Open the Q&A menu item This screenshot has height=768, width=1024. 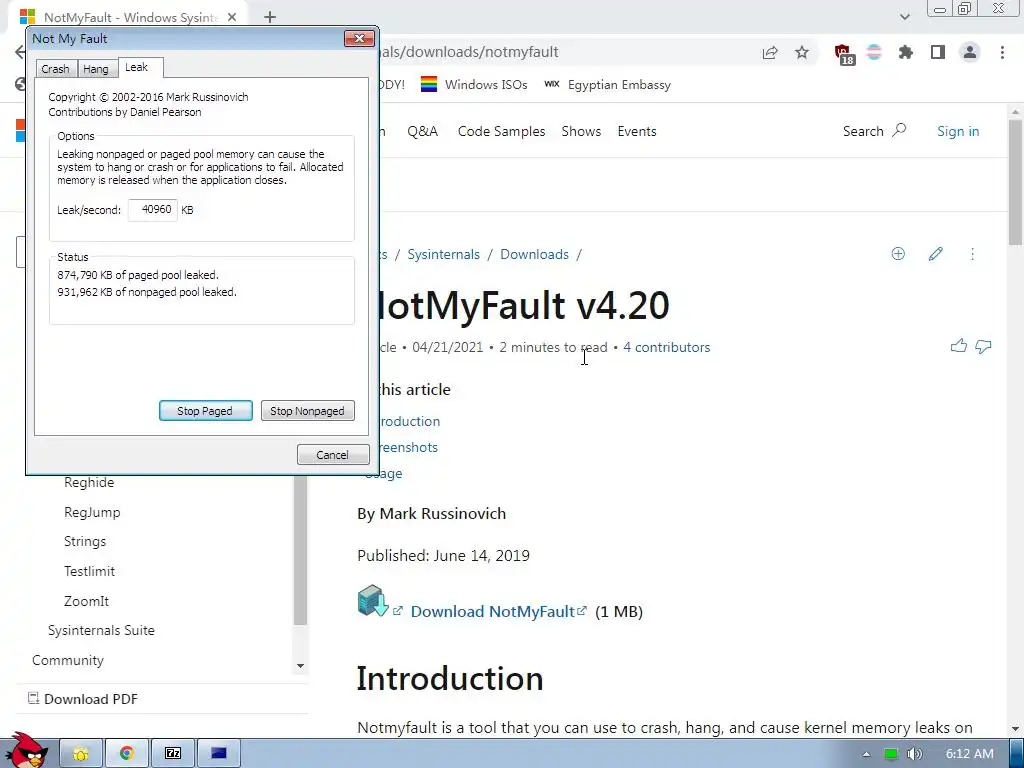point(423,131)
